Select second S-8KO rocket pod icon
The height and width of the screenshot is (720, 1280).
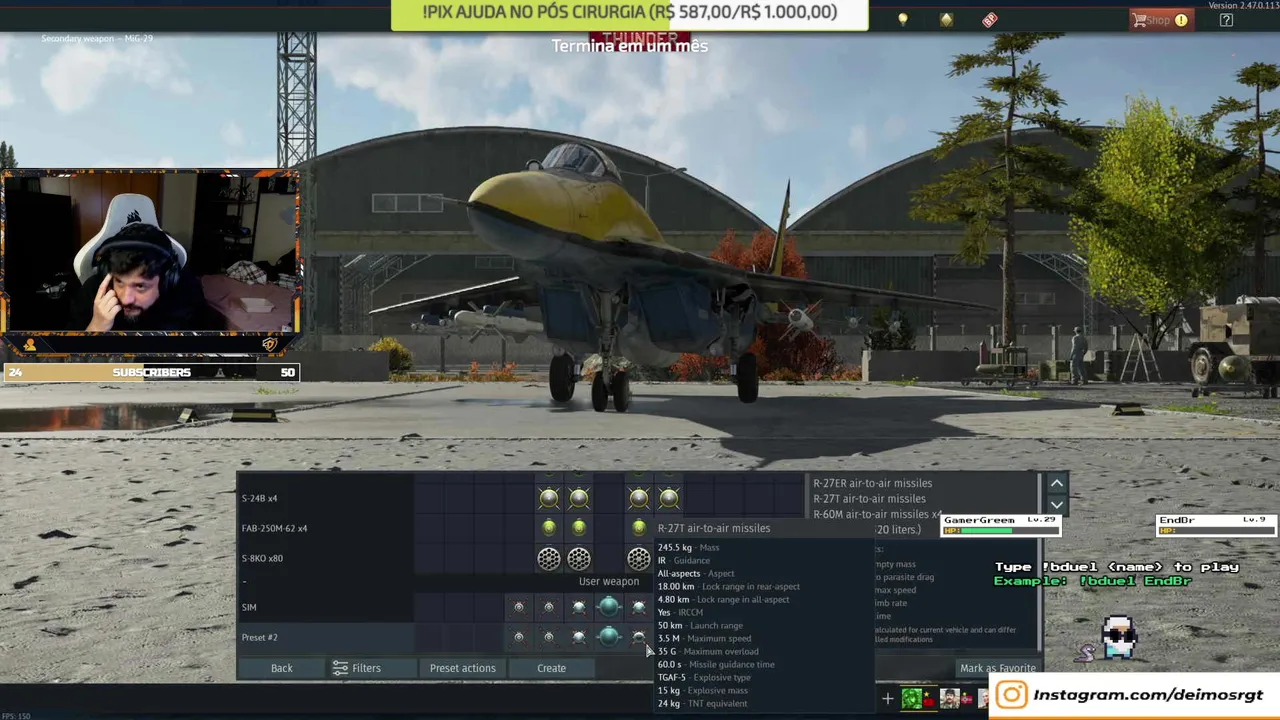click(579, 559)
